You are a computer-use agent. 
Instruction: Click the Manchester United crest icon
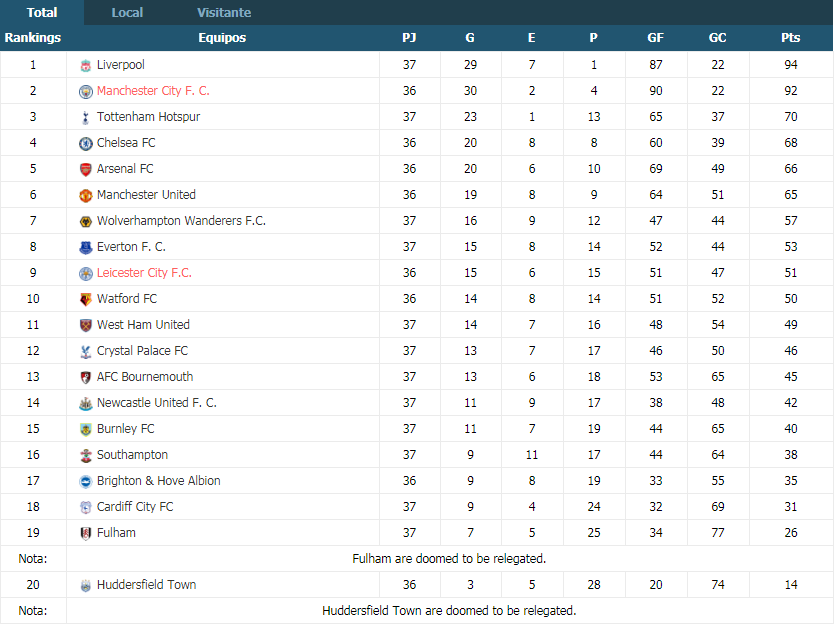tap(85, 196)
